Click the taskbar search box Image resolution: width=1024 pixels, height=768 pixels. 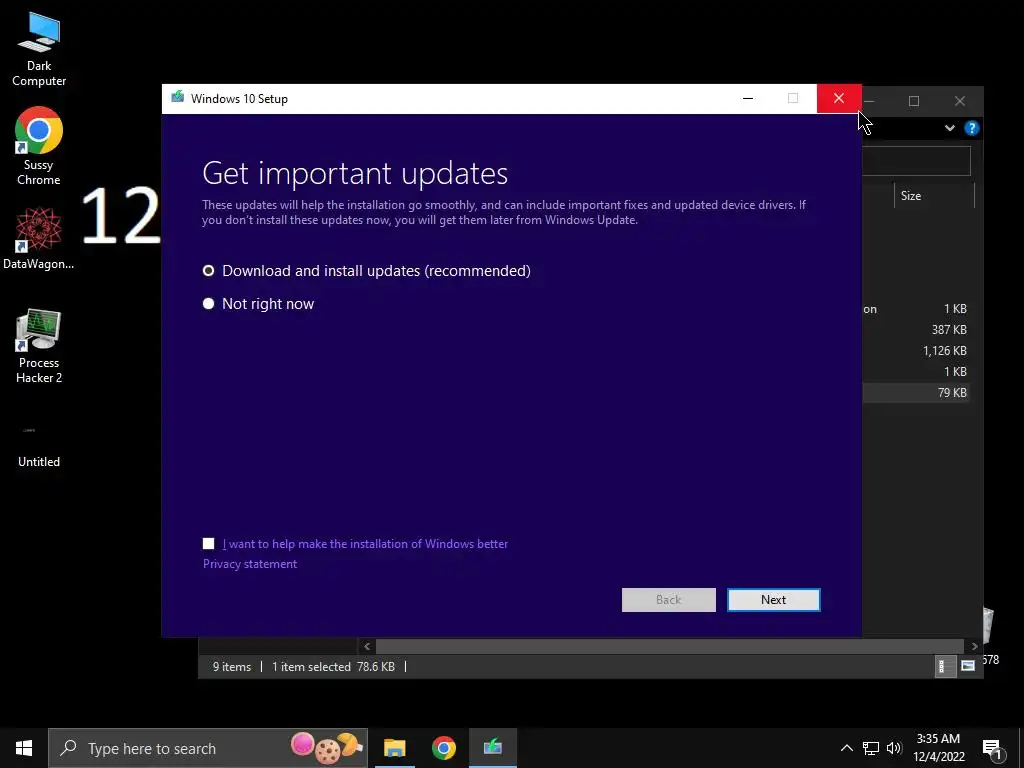click(x=208, y=748)
